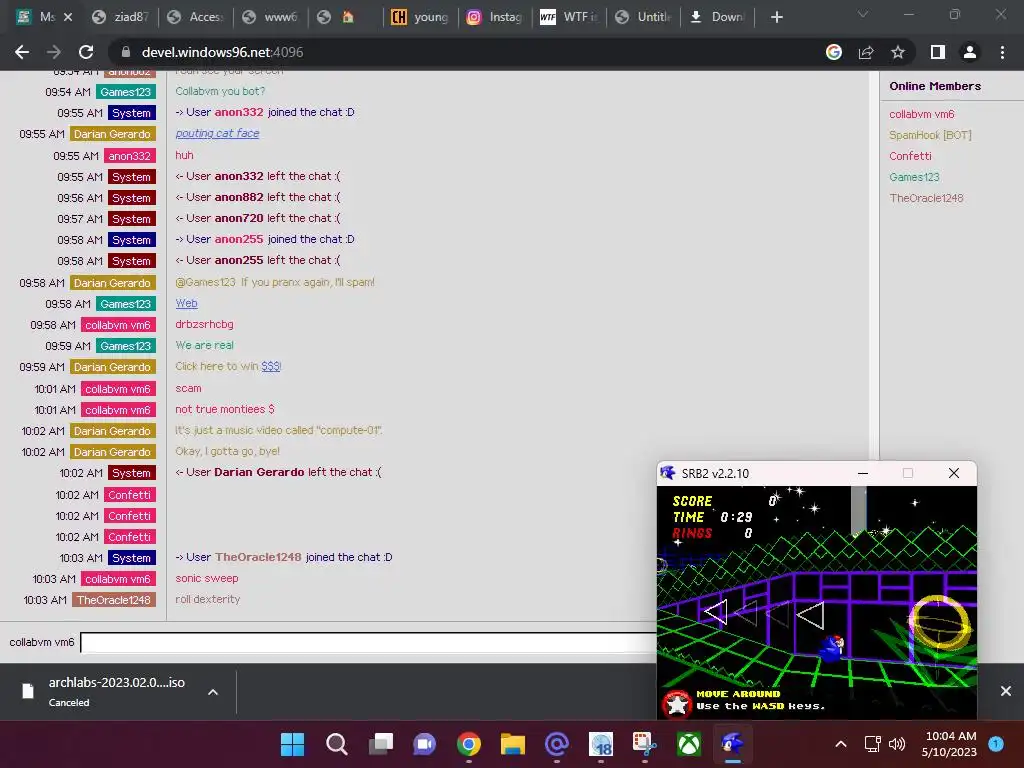The image size is (1024, 768).
Task: Reload the page with the refresh icon
Action: [86, 52]
